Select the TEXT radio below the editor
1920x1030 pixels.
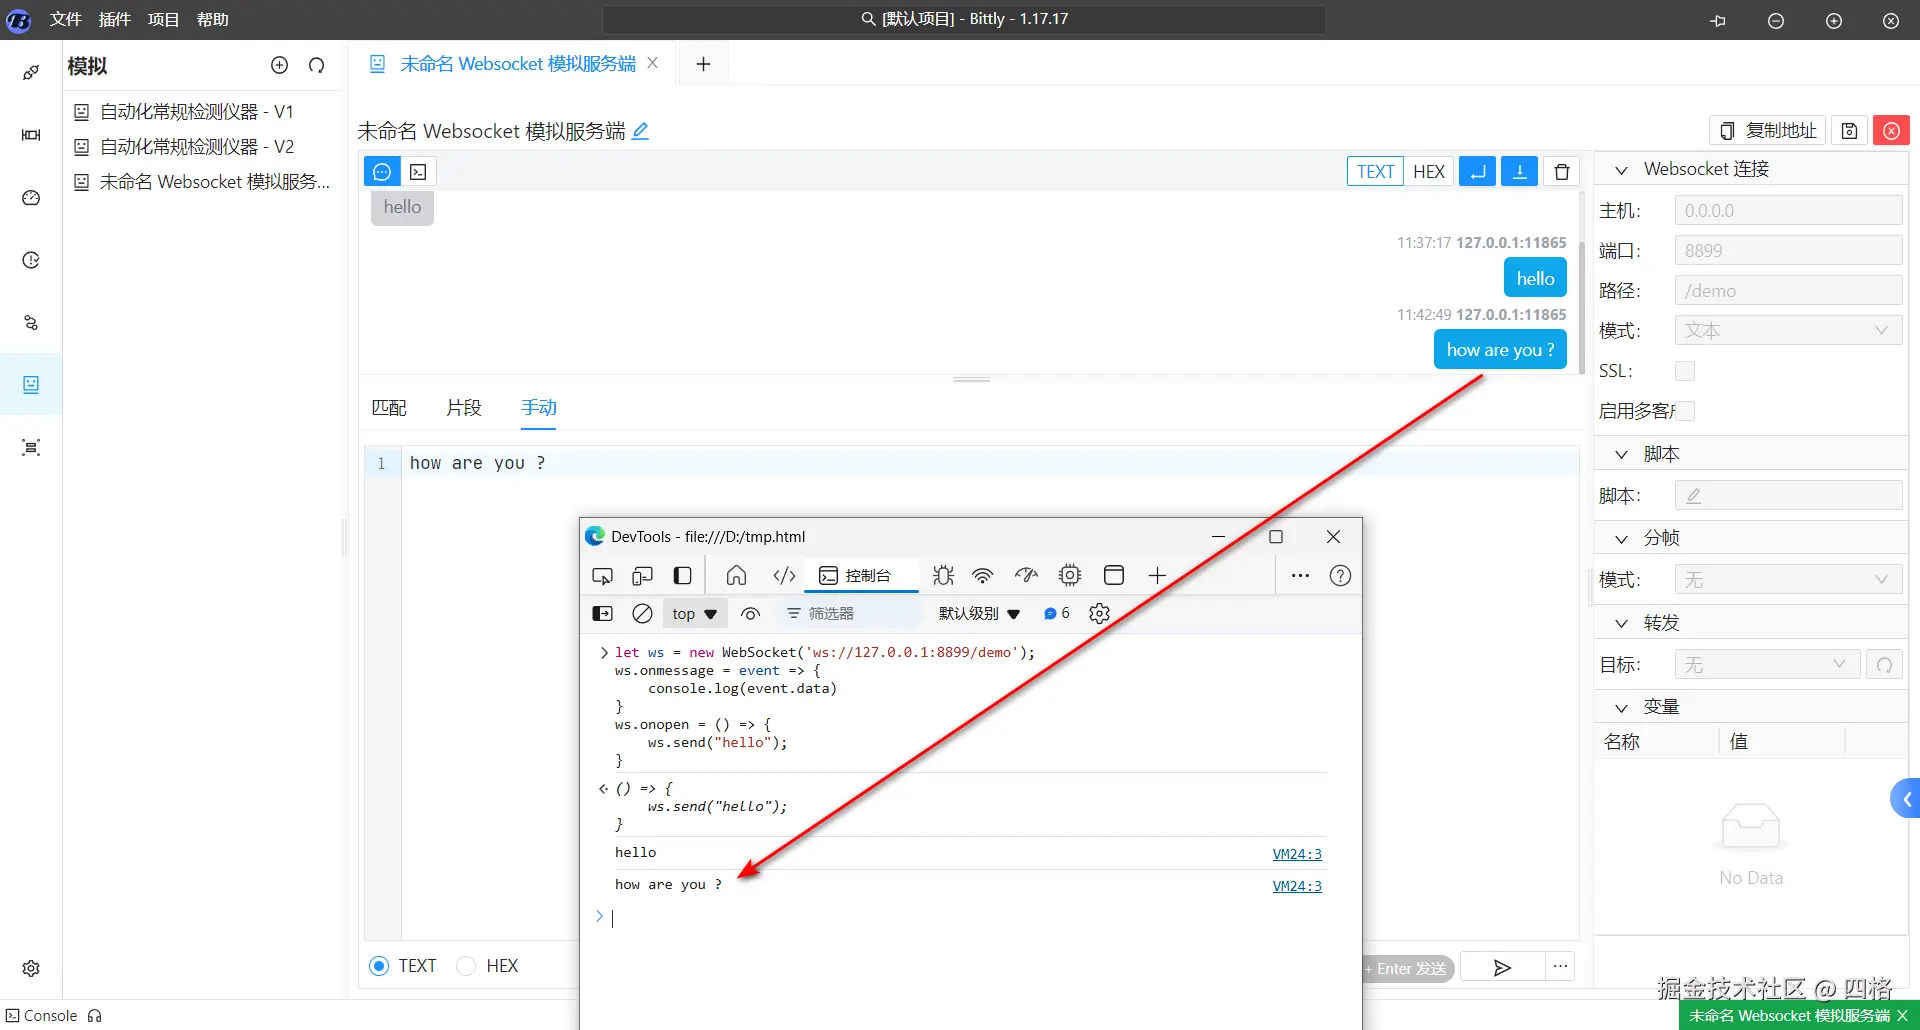(379, 966)
